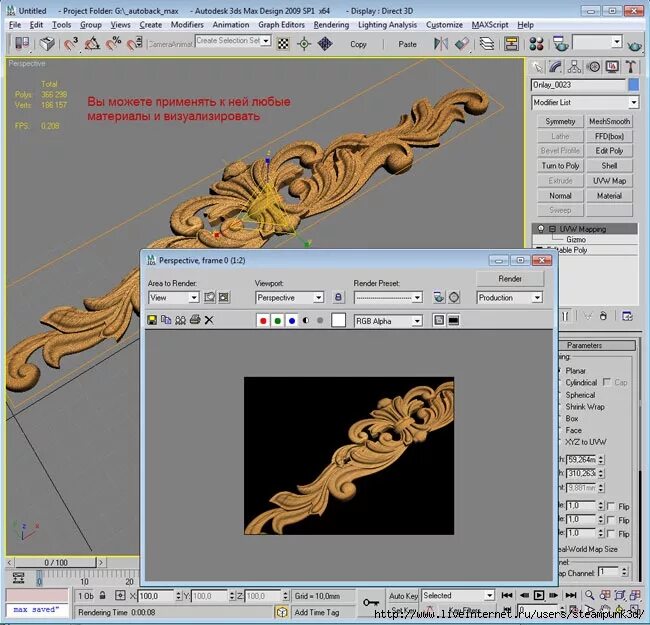Collapse the UVW Mapping modifier tree
The width and height of the screenshot is (650, 625).
(552, 229)
